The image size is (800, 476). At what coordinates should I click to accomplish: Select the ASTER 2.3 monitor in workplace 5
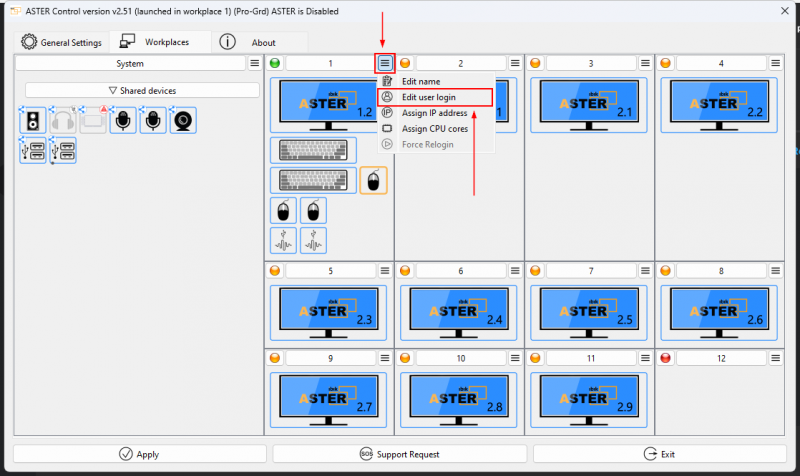click(x=329, y=313)
